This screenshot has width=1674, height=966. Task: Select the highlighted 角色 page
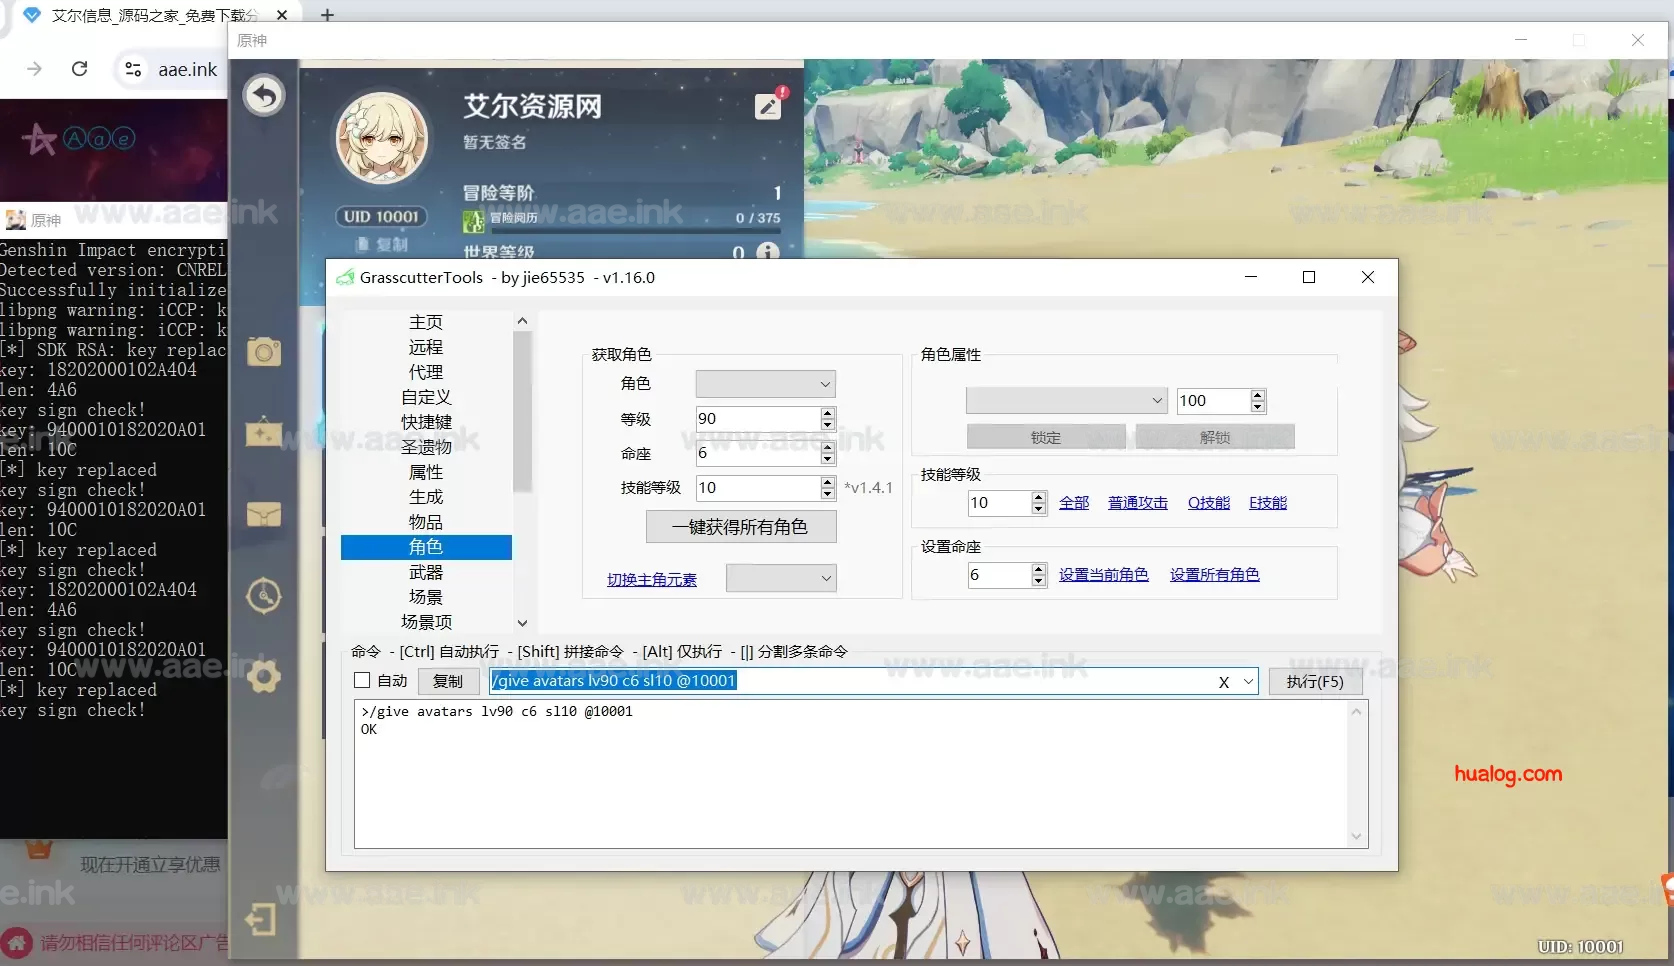tap(426, 547)
